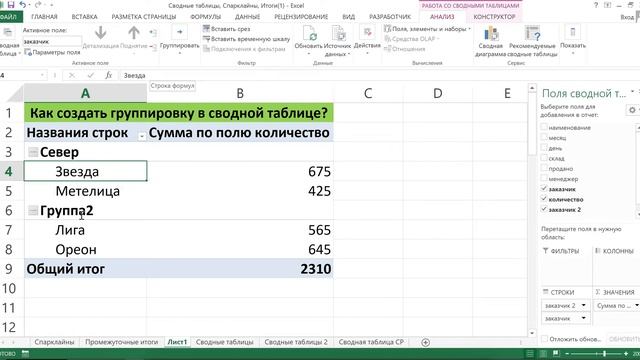
Task: Insert slicer via Вставить срез
Action: (x=227, y=29)
